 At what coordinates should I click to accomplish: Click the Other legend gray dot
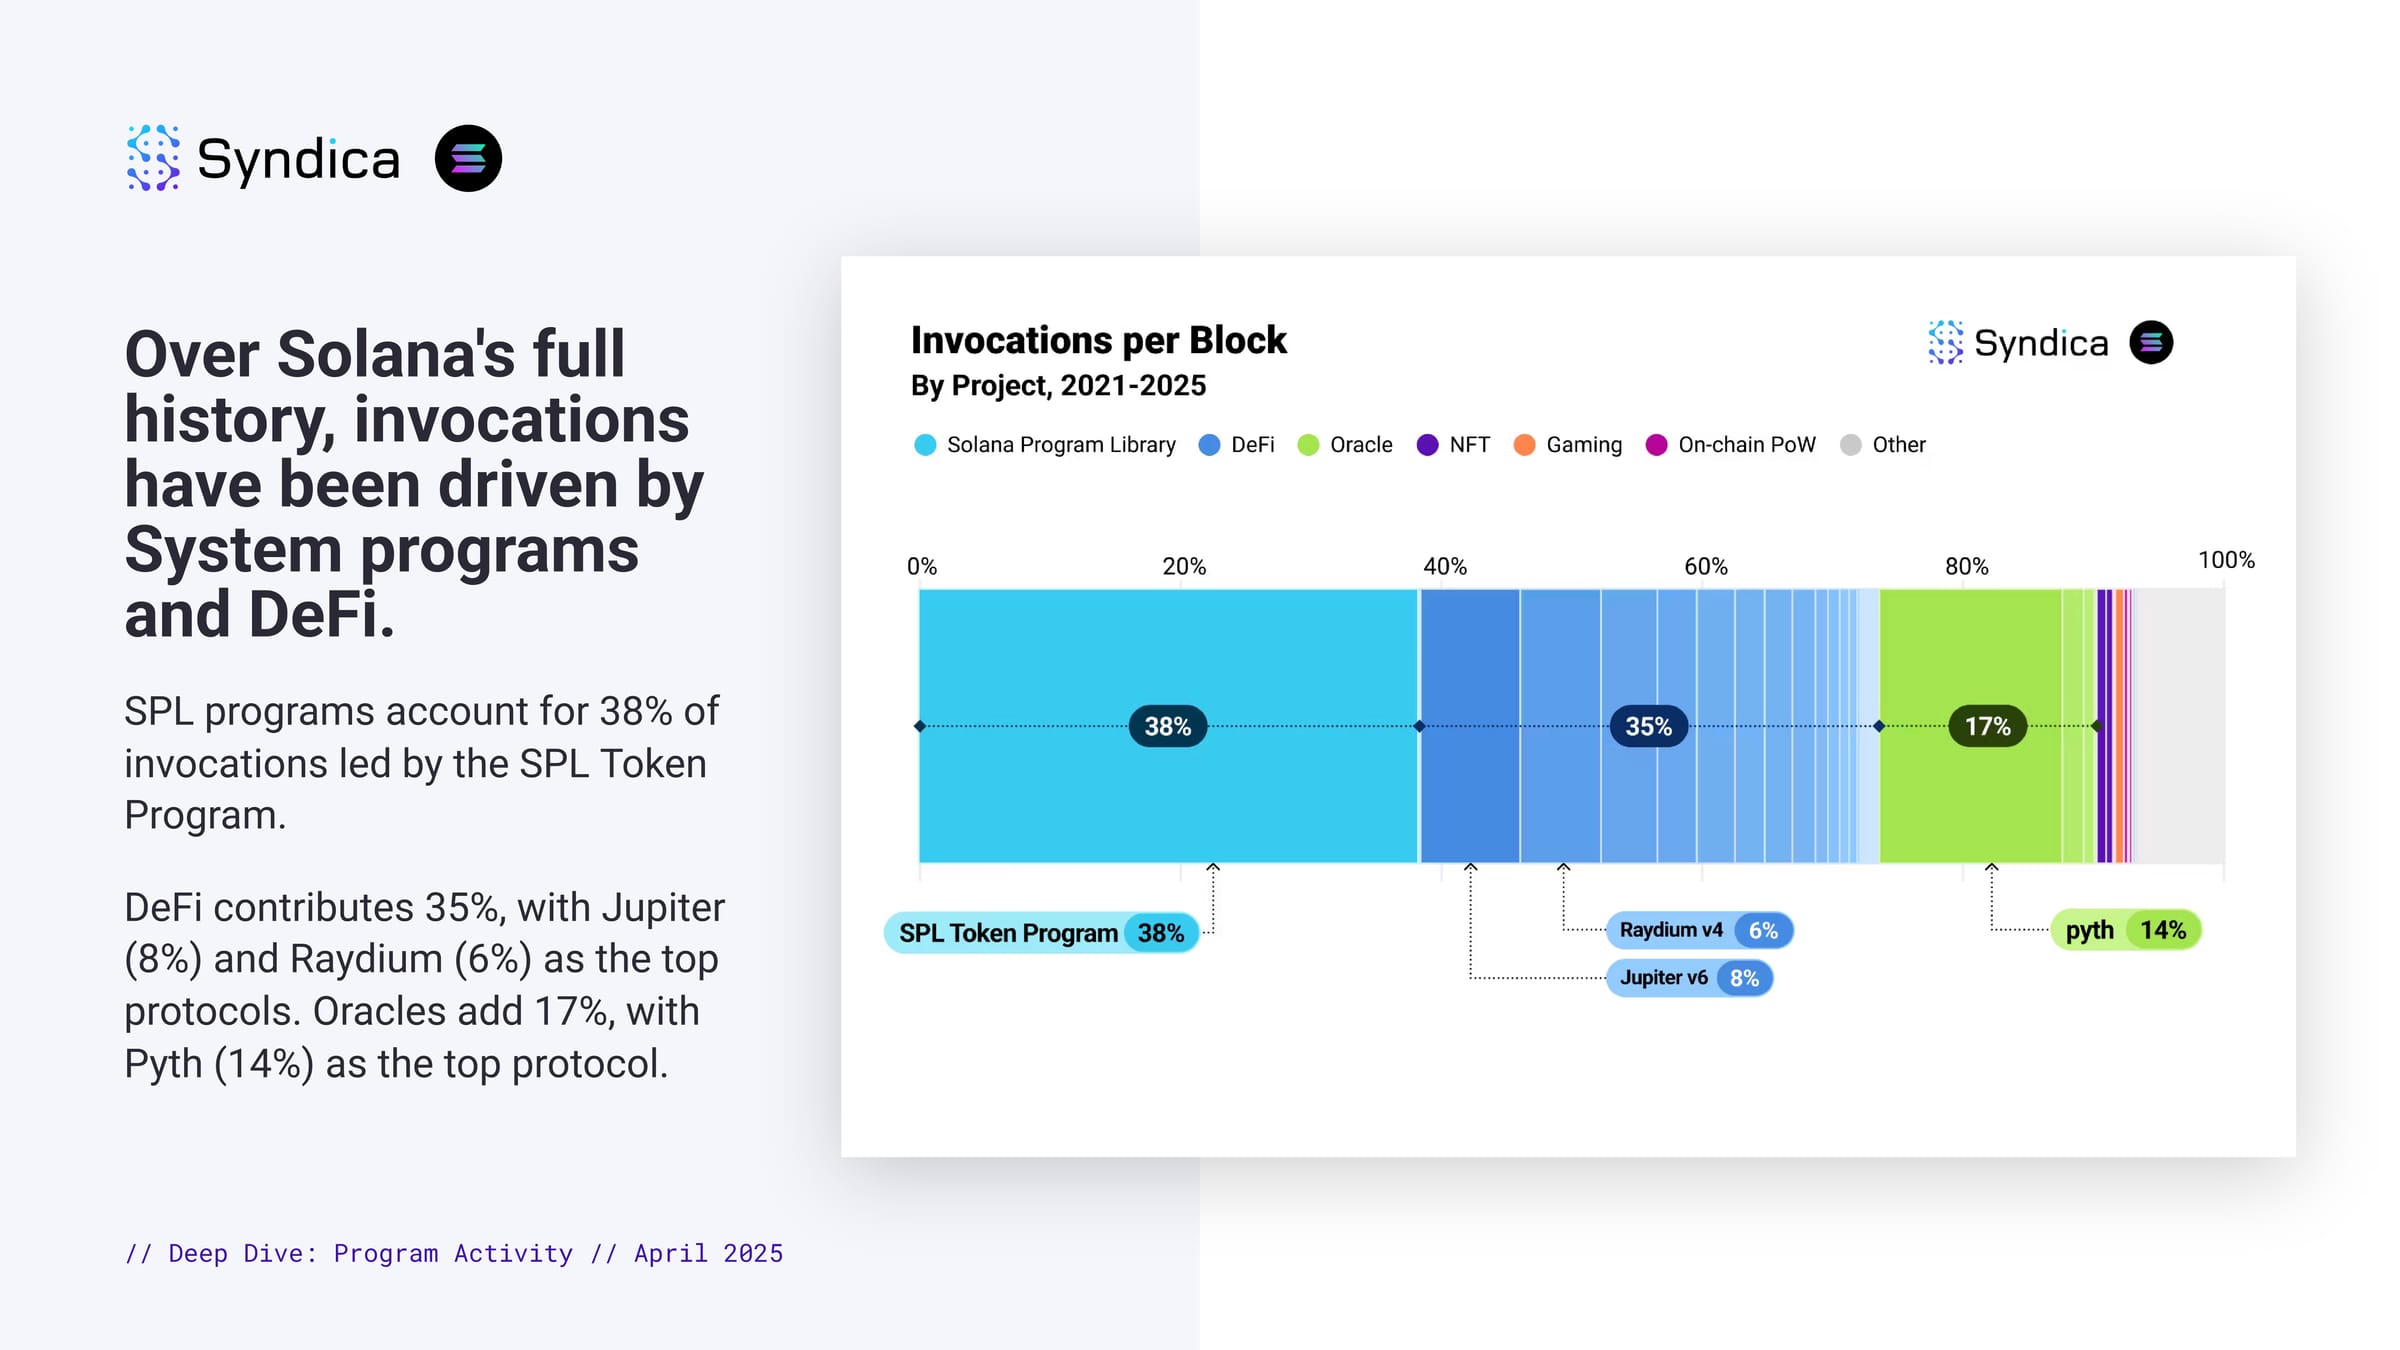(1850, 445)
